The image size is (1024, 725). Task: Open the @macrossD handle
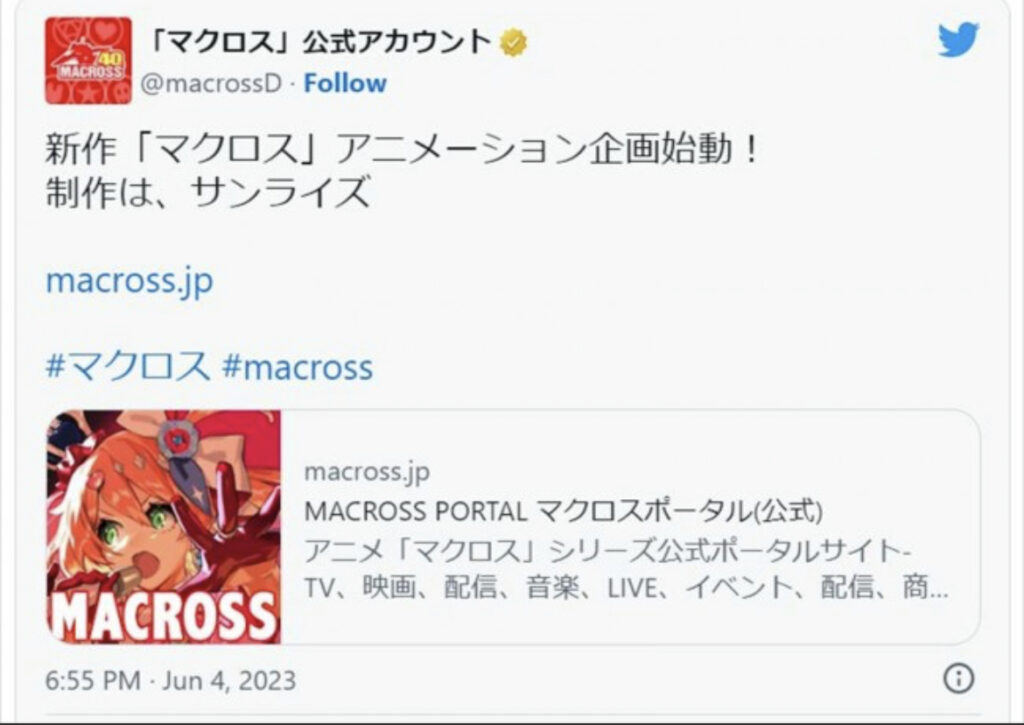[211, 84]
